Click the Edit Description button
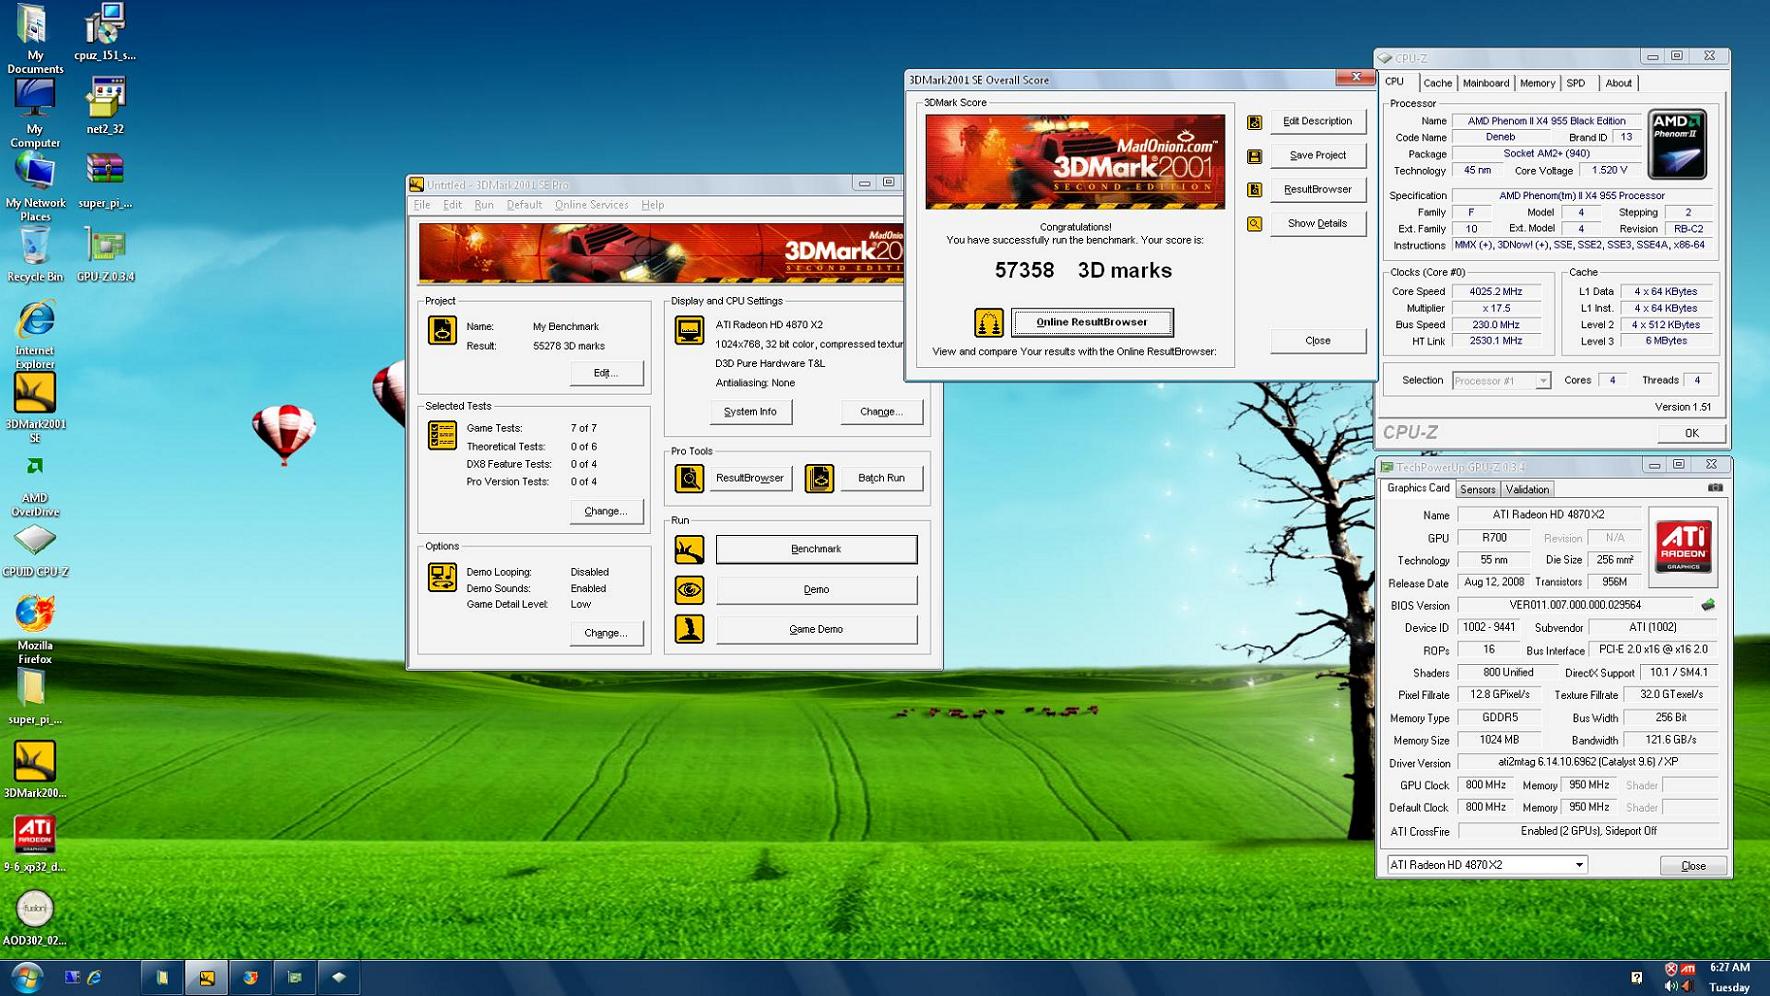Viewport: 1770px width, 996px height. pyautogui.click(x=1317, y=121)
